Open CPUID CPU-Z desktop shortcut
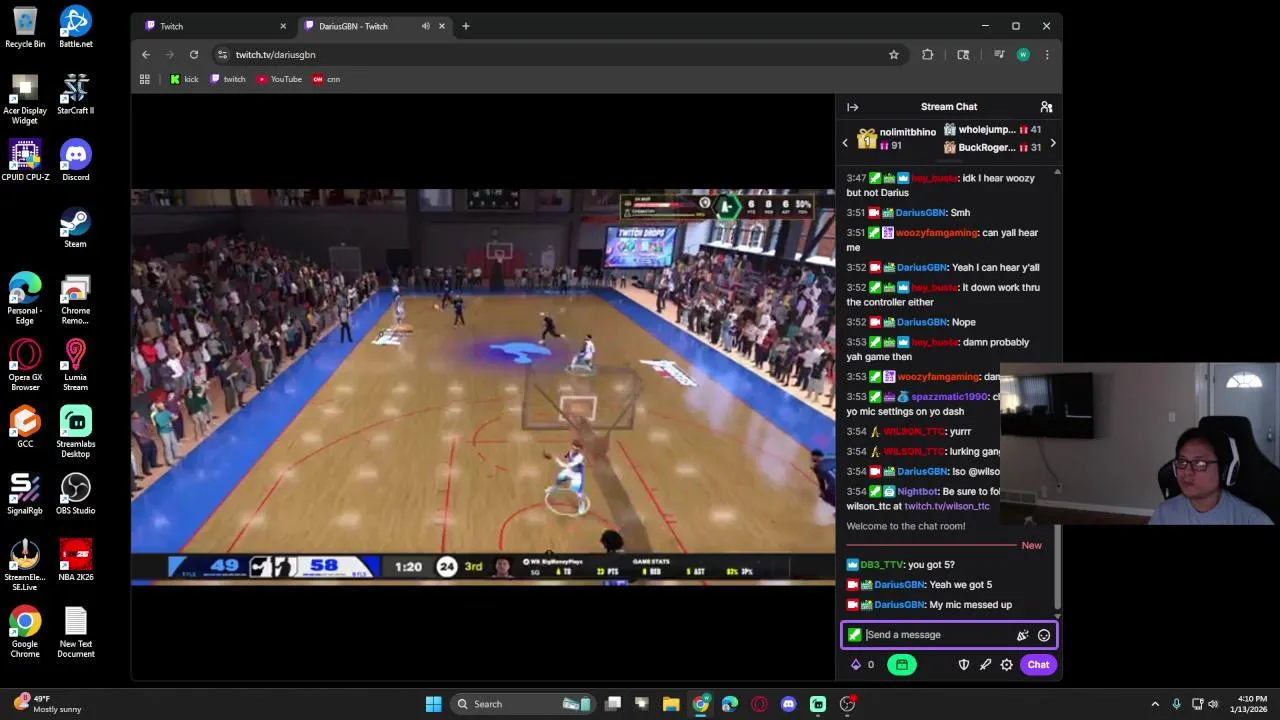1280x720 pixels. click(25, 161)
